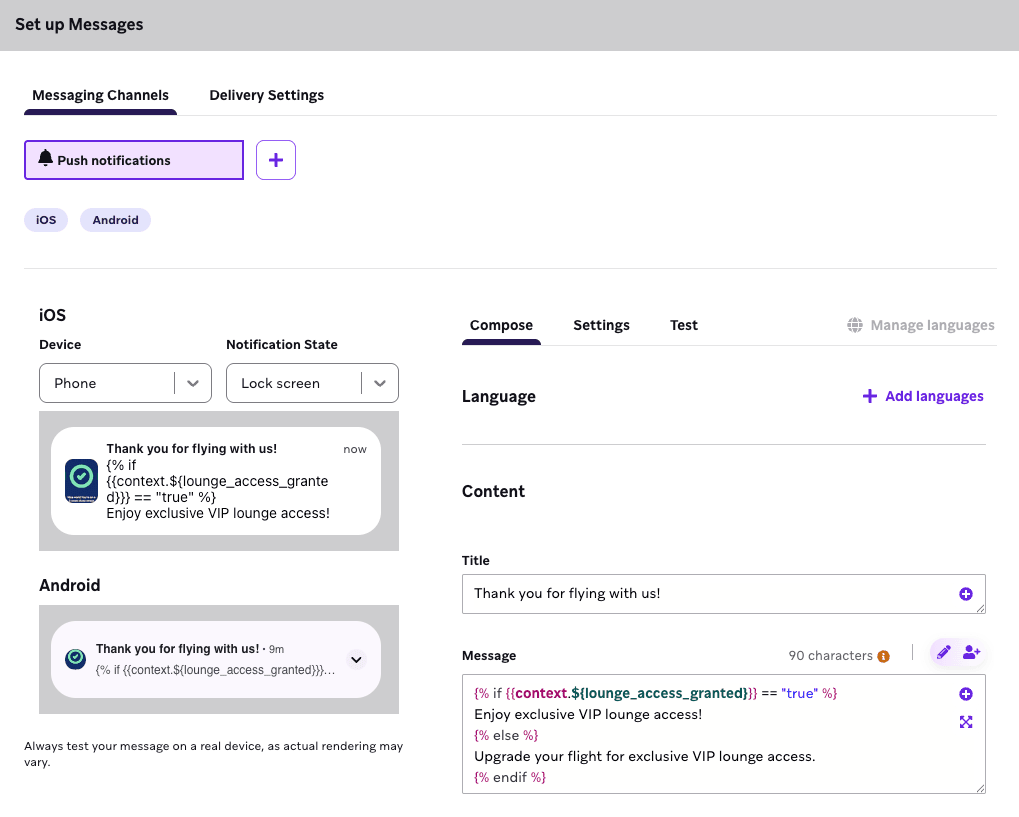
Task: Expand the Message editor to fullscreen
Action: pyautogui.click(x=966, y=722)
